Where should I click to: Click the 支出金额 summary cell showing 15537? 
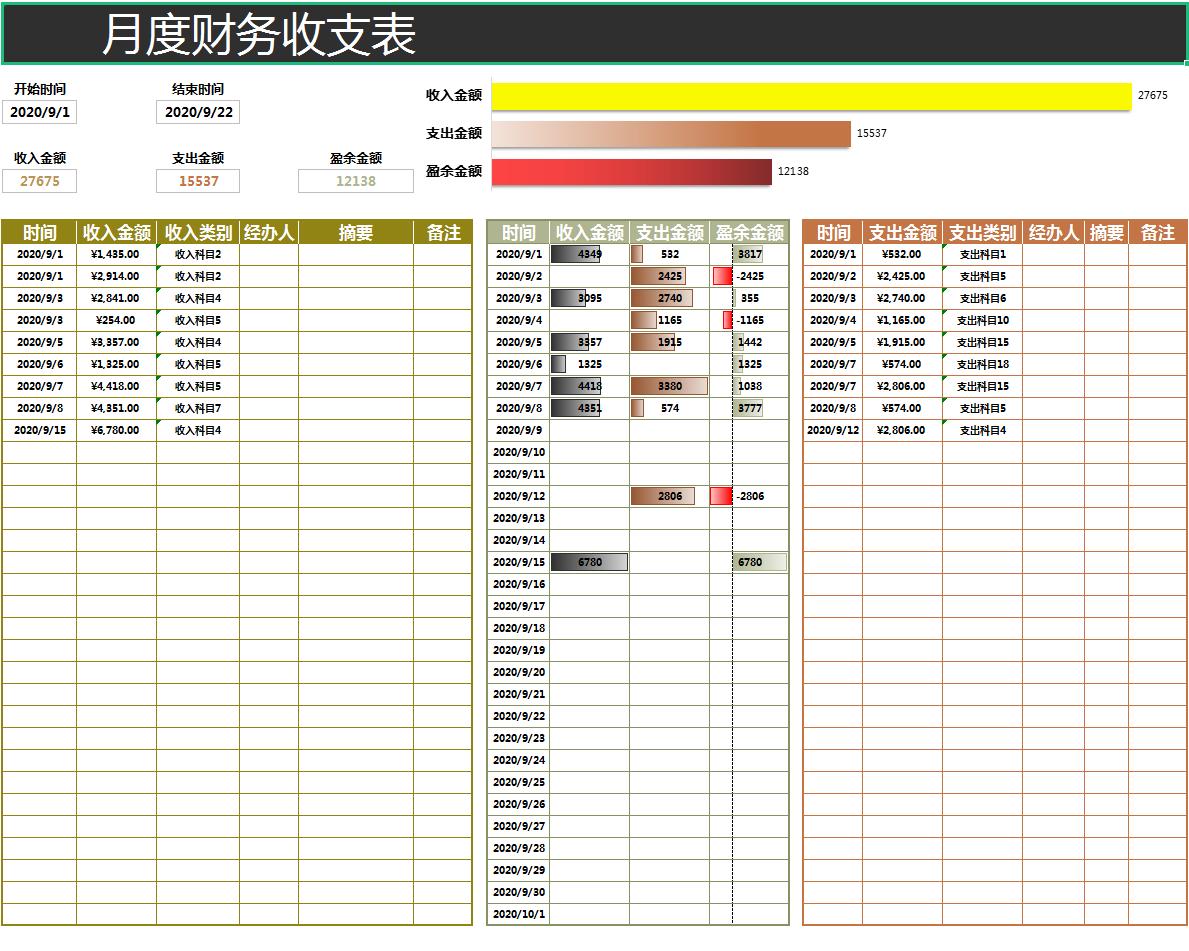pos(196,181)
